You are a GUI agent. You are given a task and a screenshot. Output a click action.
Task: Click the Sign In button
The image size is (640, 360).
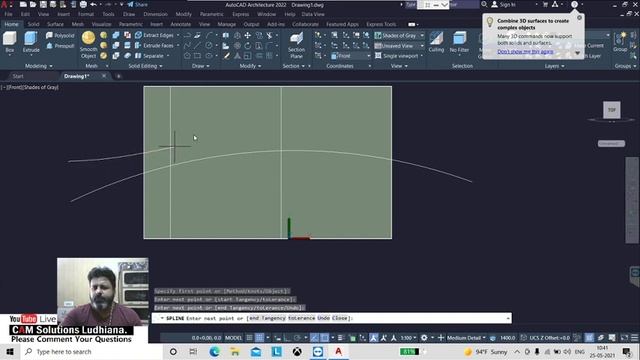point(504,4)
